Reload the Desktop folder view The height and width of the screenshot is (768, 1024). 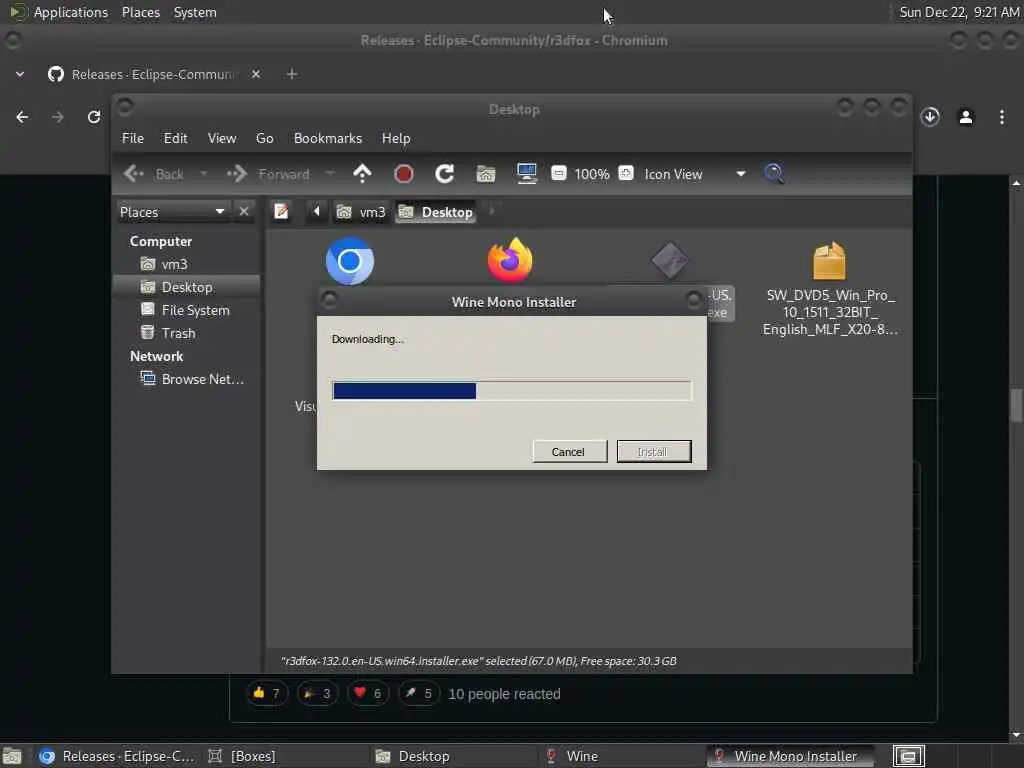click(445, 174)
